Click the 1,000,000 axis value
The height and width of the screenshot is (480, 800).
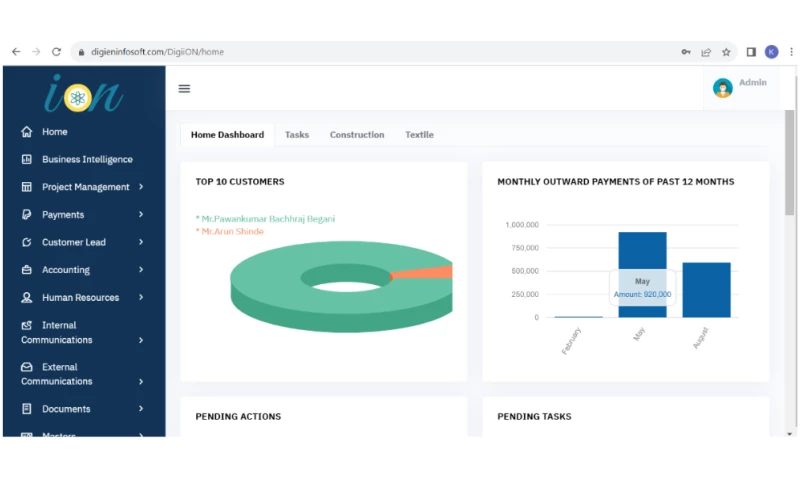[x=522, y=224]
